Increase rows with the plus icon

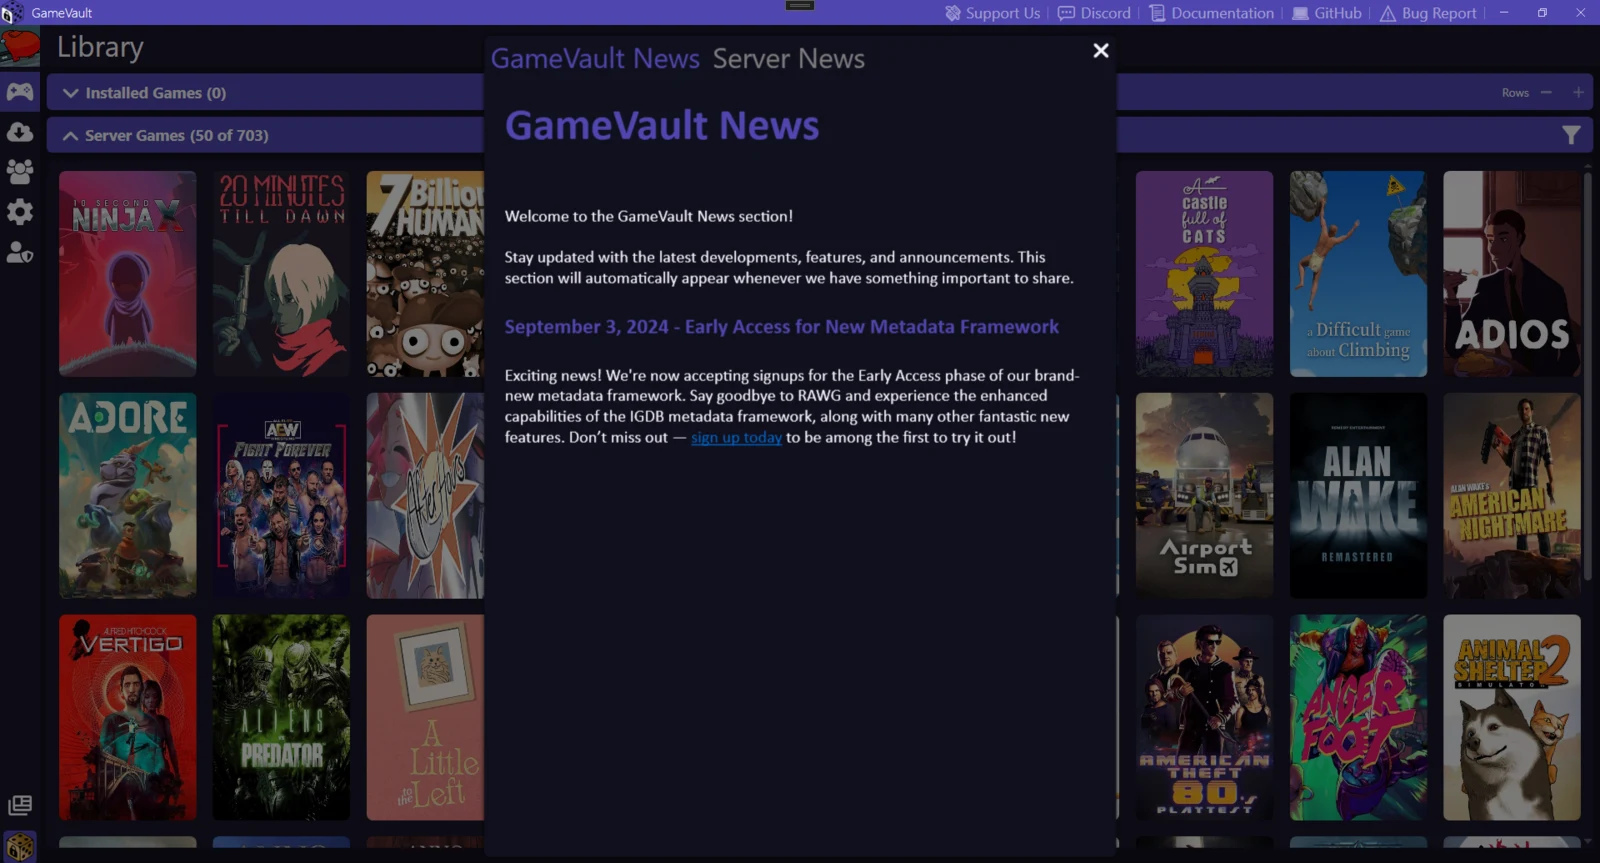[1578, 92]
